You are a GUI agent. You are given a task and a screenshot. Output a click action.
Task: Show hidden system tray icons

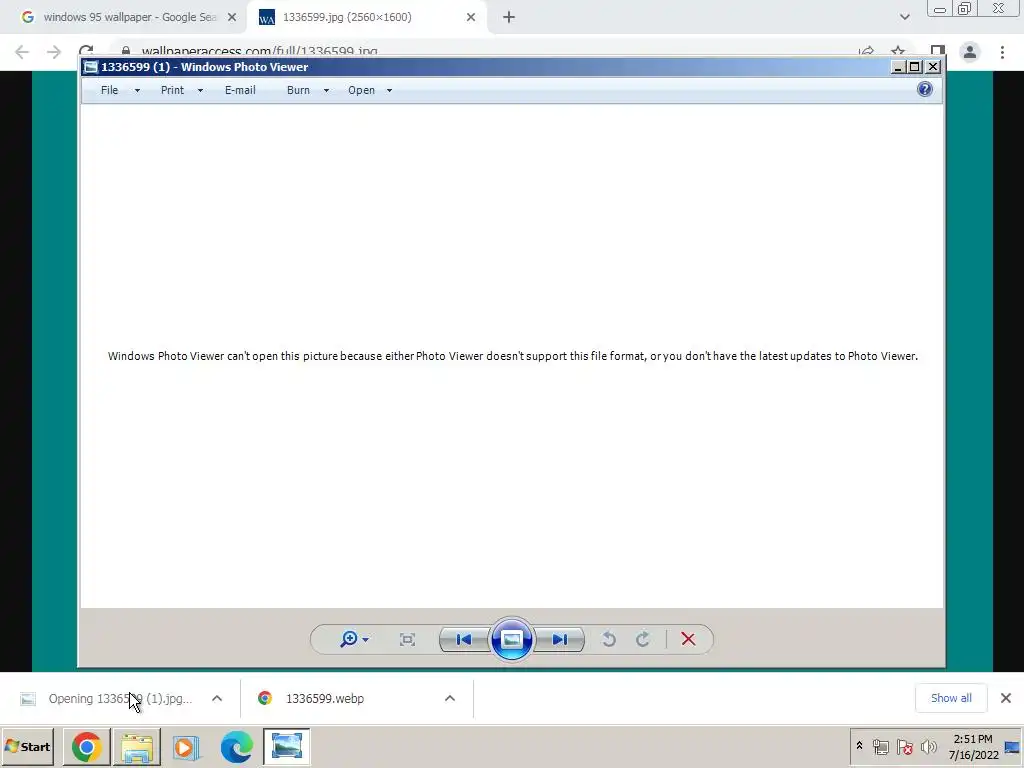click(859, 745)
